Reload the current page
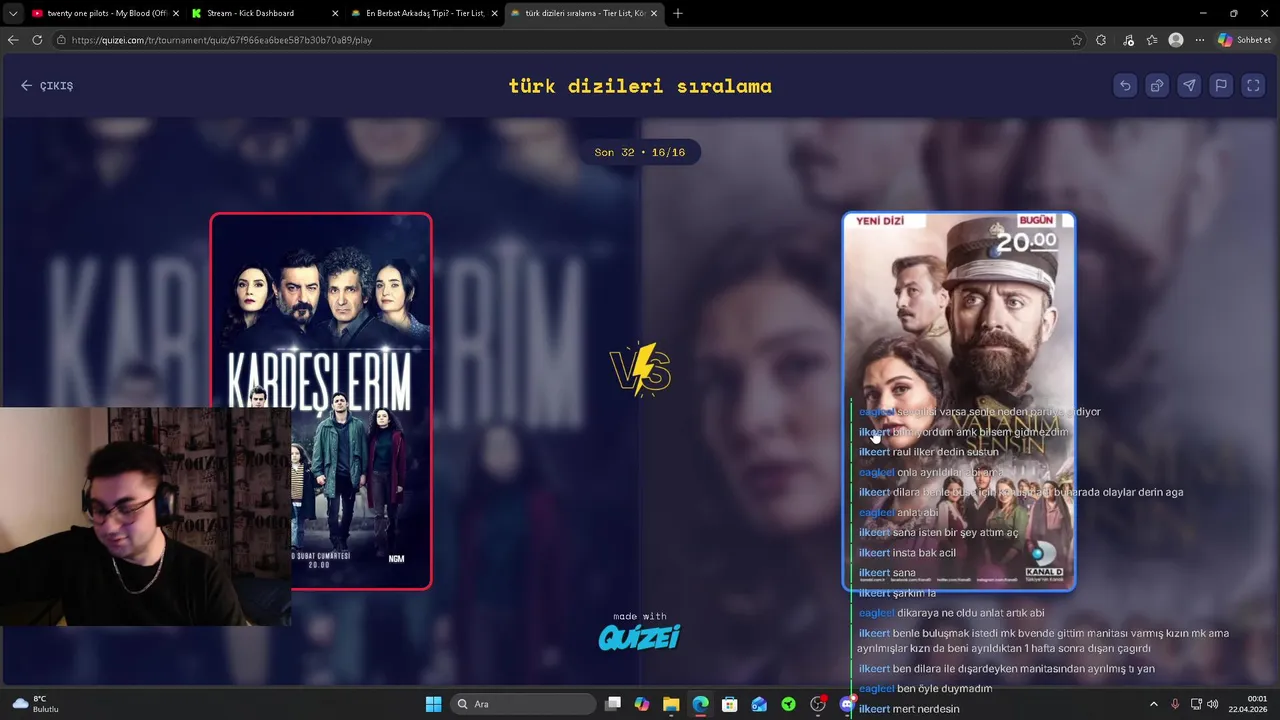This screenshot has width=1280, height=720. coord(37,40)
